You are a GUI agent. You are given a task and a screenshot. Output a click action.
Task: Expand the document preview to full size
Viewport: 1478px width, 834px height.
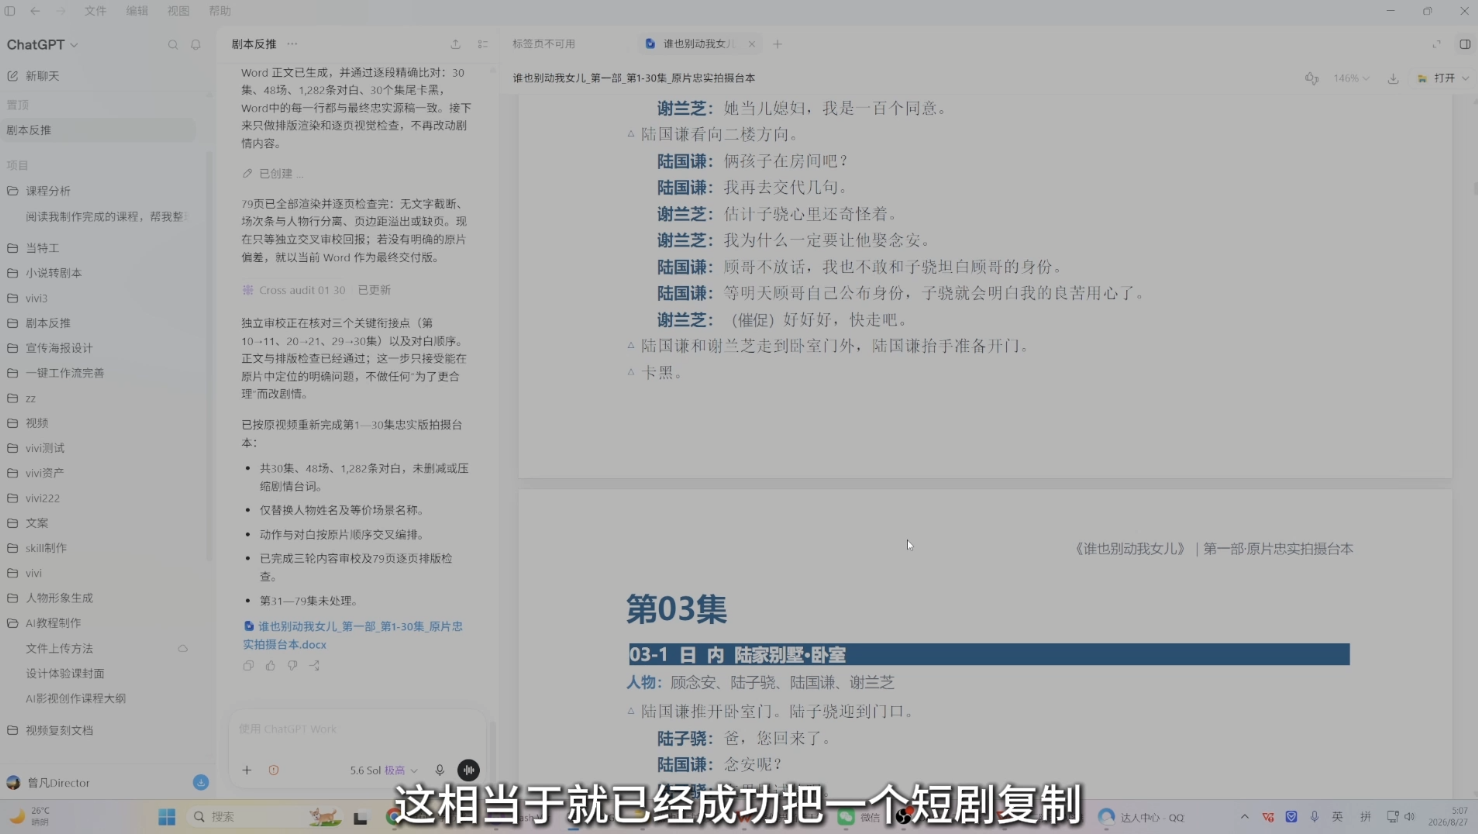[1437, 44]
